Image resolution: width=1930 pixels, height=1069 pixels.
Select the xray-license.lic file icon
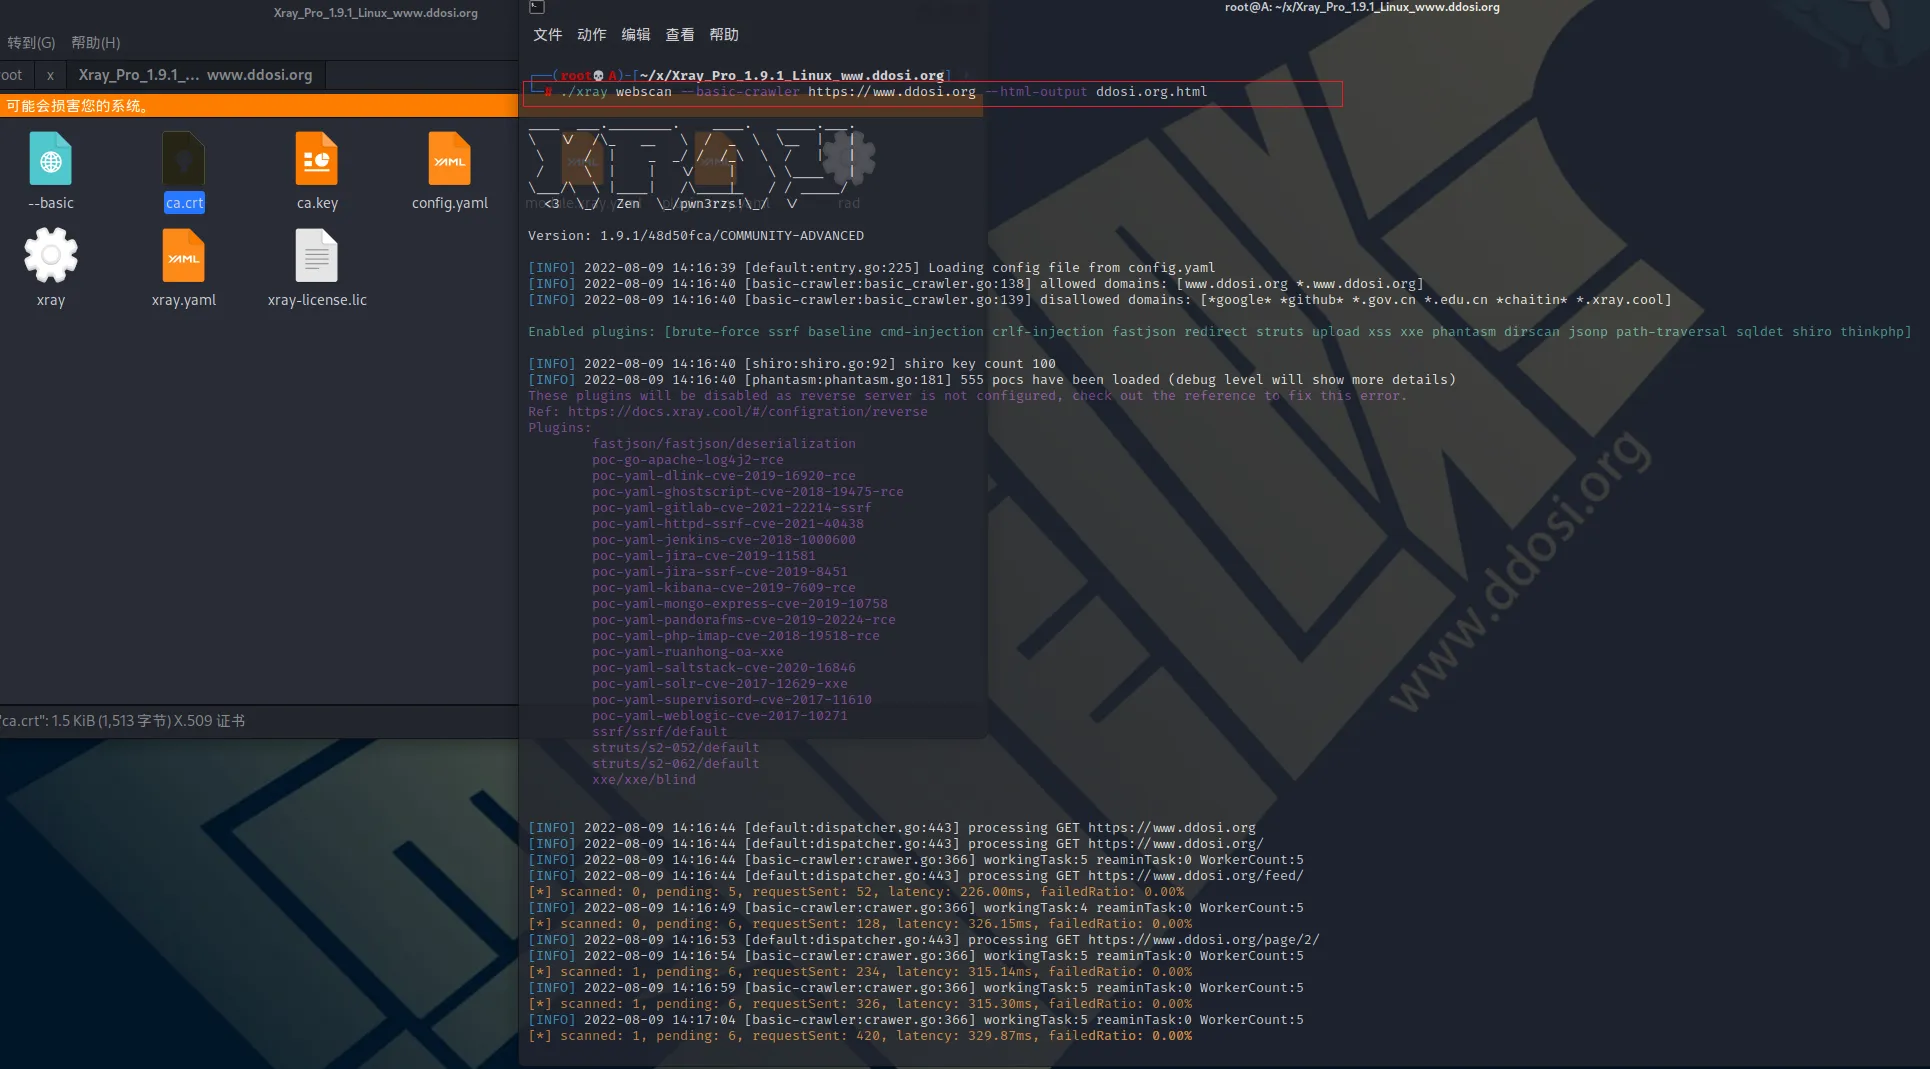point(317,256)
